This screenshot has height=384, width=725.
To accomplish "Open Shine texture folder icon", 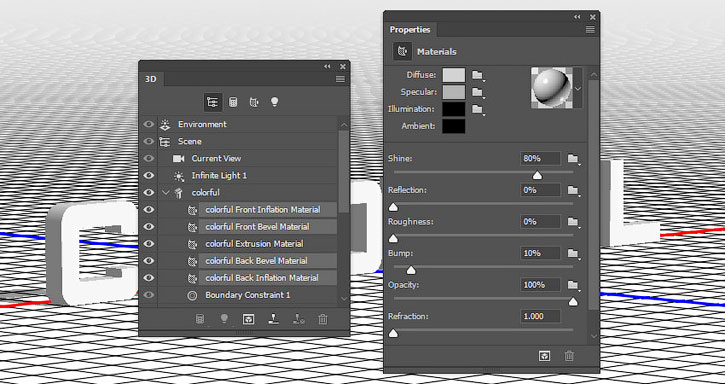I will pos(573,158).
